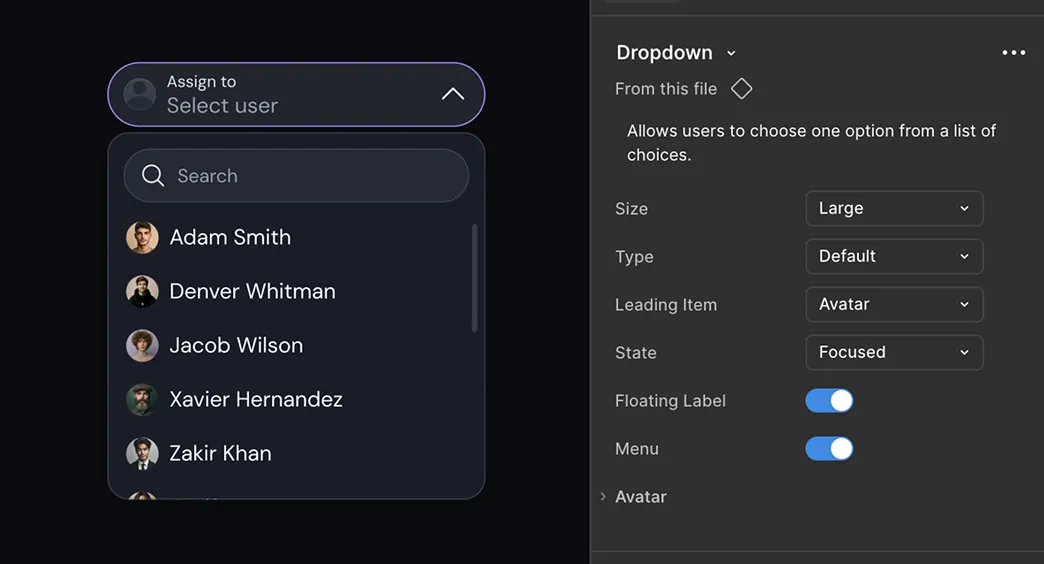The image size is (1044, 564).
Task: Click Denver Whitman's avatar picture
Action: [142, 292]
